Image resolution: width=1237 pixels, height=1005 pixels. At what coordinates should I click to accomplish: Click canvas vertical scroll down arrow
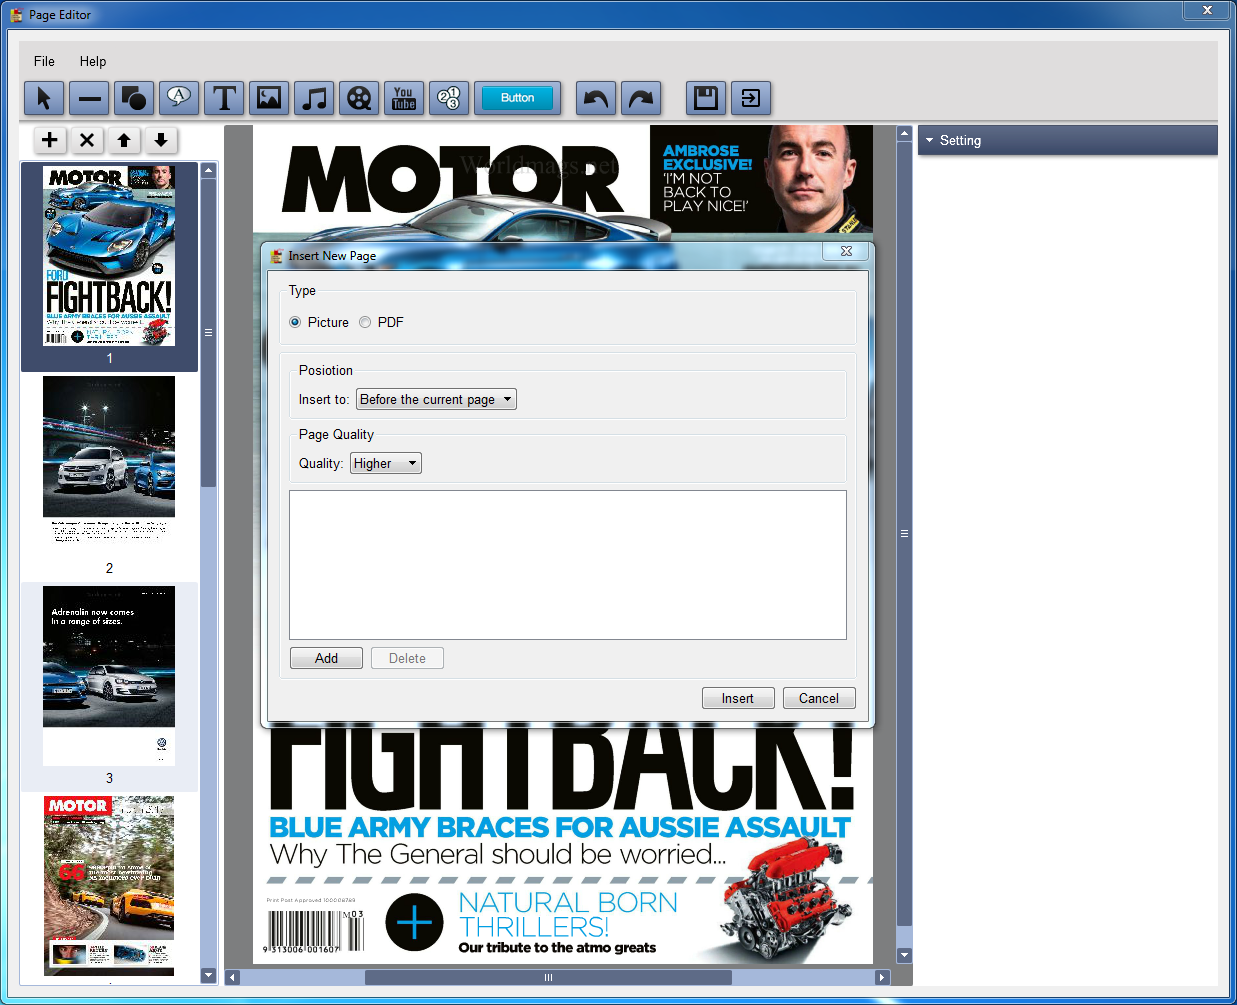pyautogui.click(x=904, y=955)
